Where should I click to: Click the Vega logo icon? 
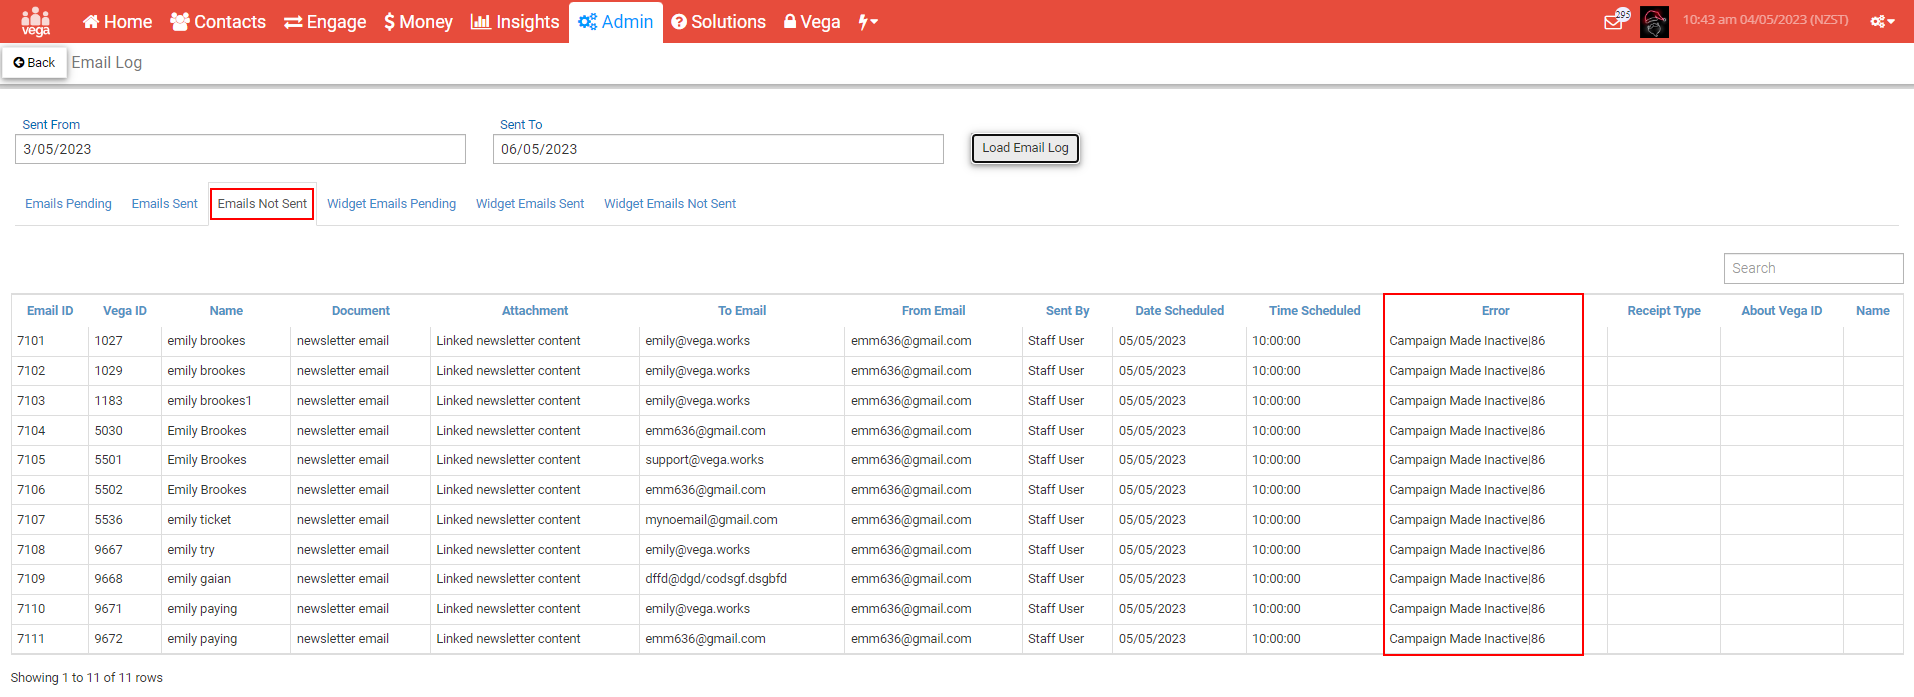tap(35, 21)
